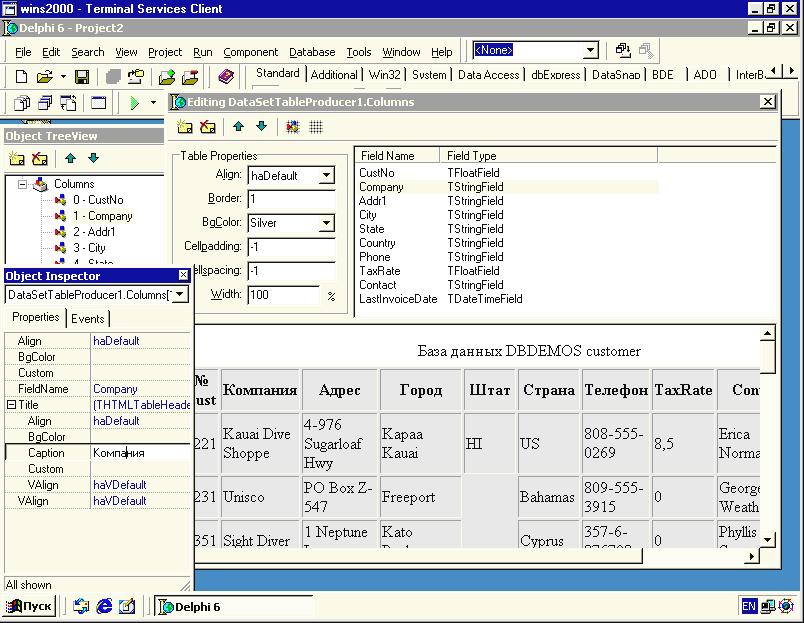Open Table Properties Align dropdown
The height and width of the screenshot is (623, 804).
(326, 176)
